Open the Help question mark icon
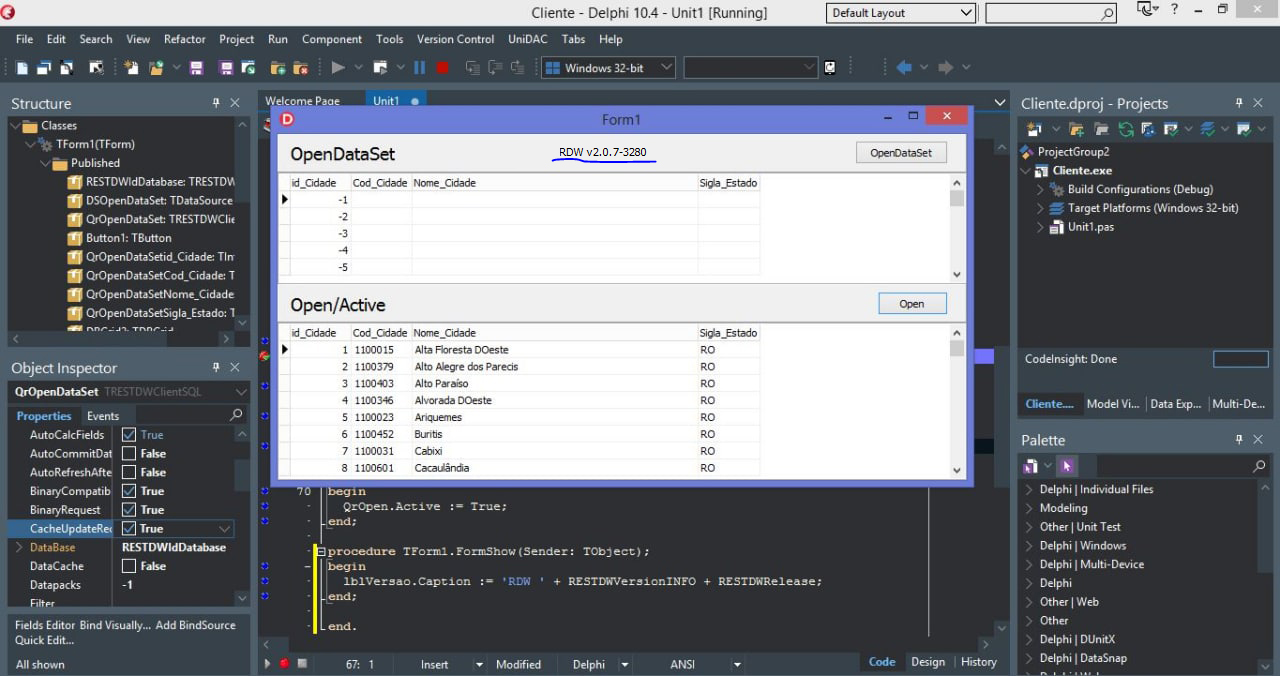1280x676 pixels. point(1174,10)
